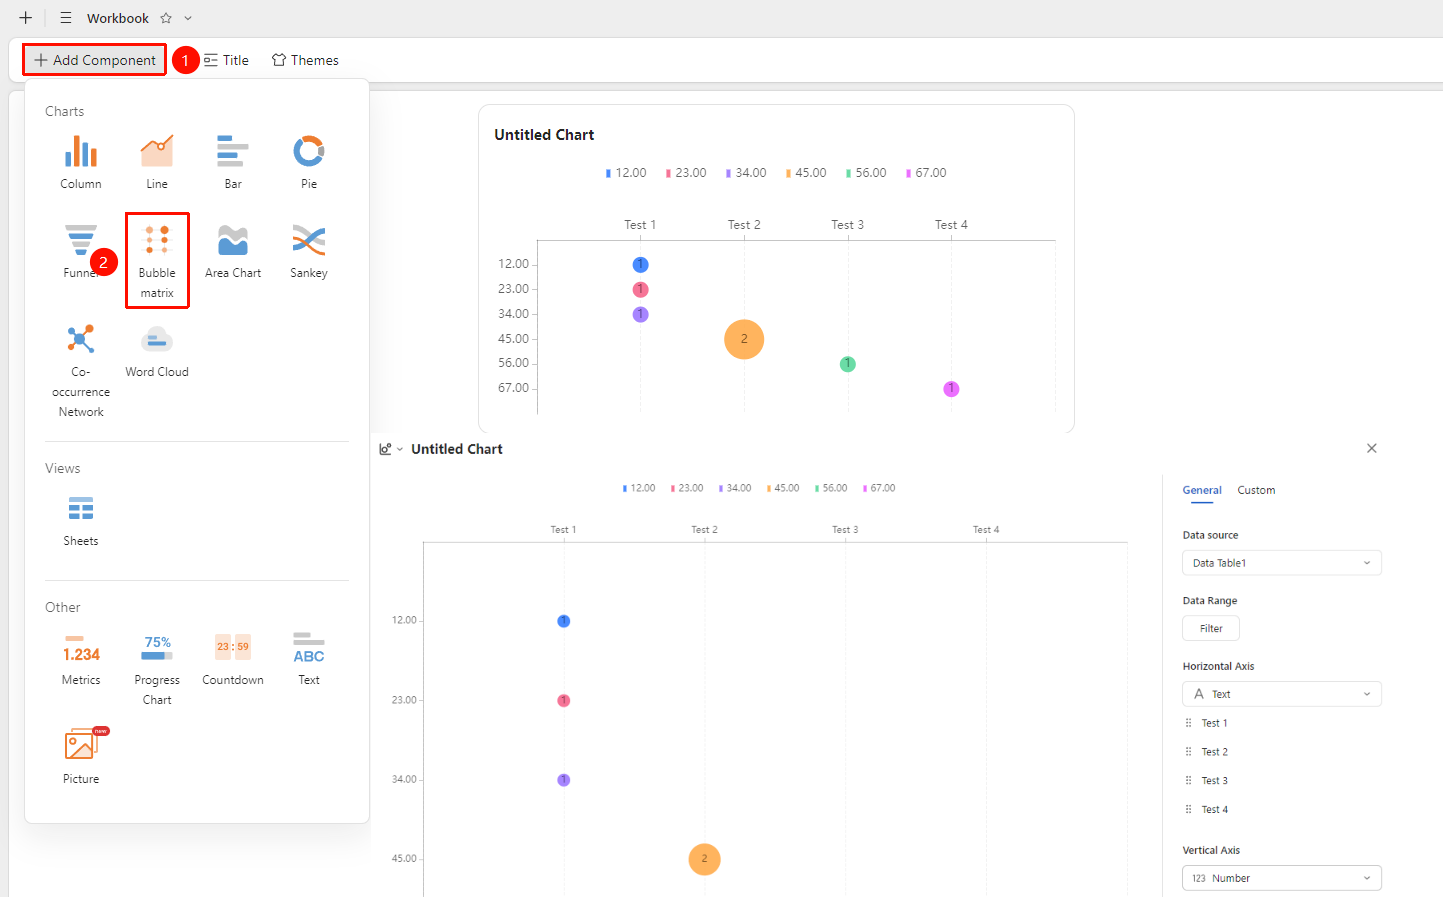Add a Word Cloud chart
Image resolution: width=1443 pixels, height=897 pixels.
(x=157, y=351)
